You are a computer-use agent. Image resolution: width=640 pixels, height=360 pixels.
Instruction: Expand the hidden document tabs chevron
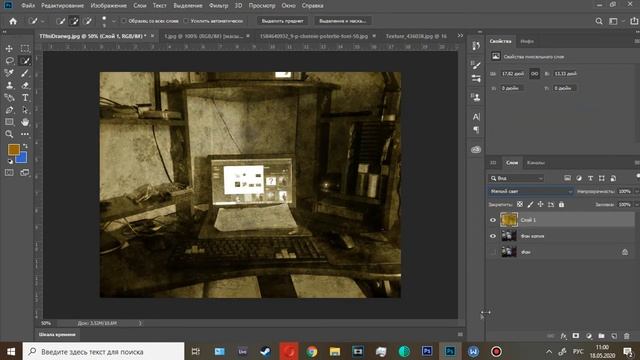coord(460,36)
